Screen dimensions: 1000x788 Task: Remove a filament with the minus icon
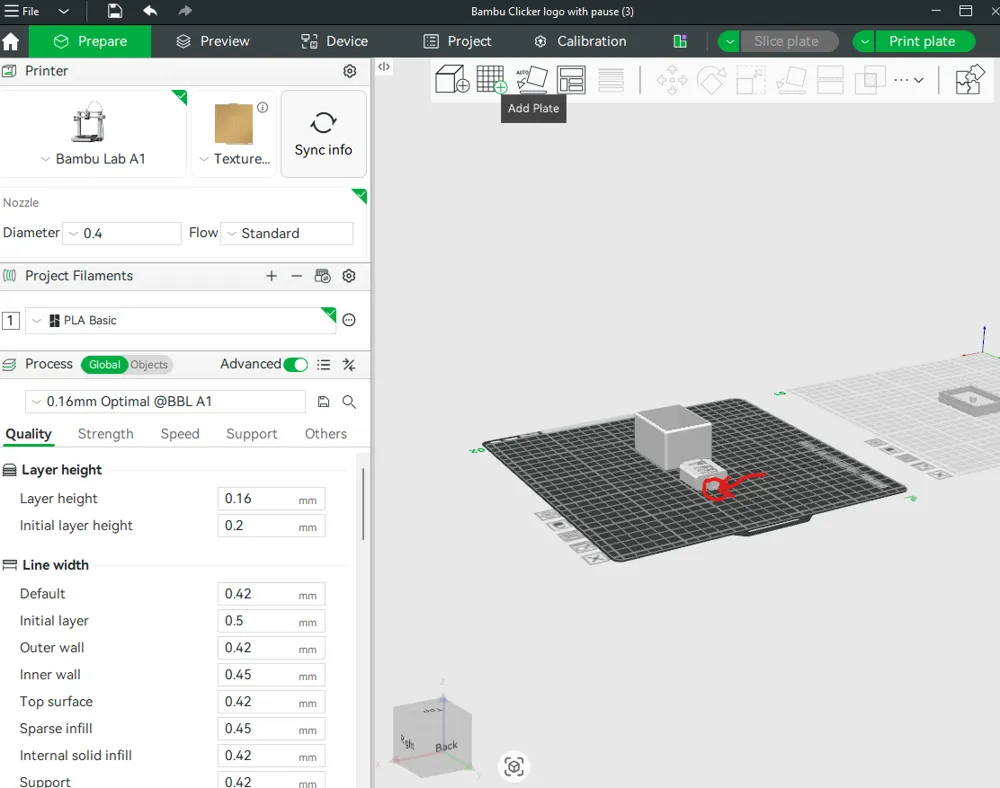(296, 276)
